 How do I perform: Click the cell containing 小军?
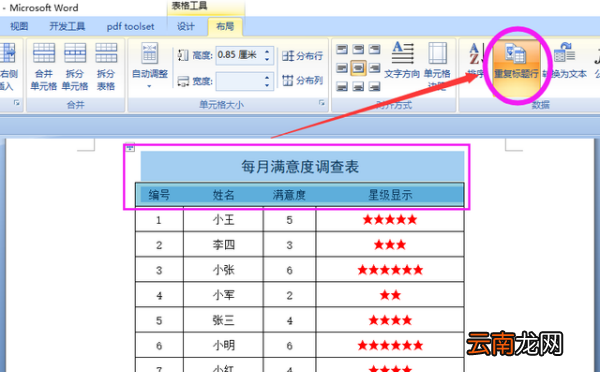[223, 295]
